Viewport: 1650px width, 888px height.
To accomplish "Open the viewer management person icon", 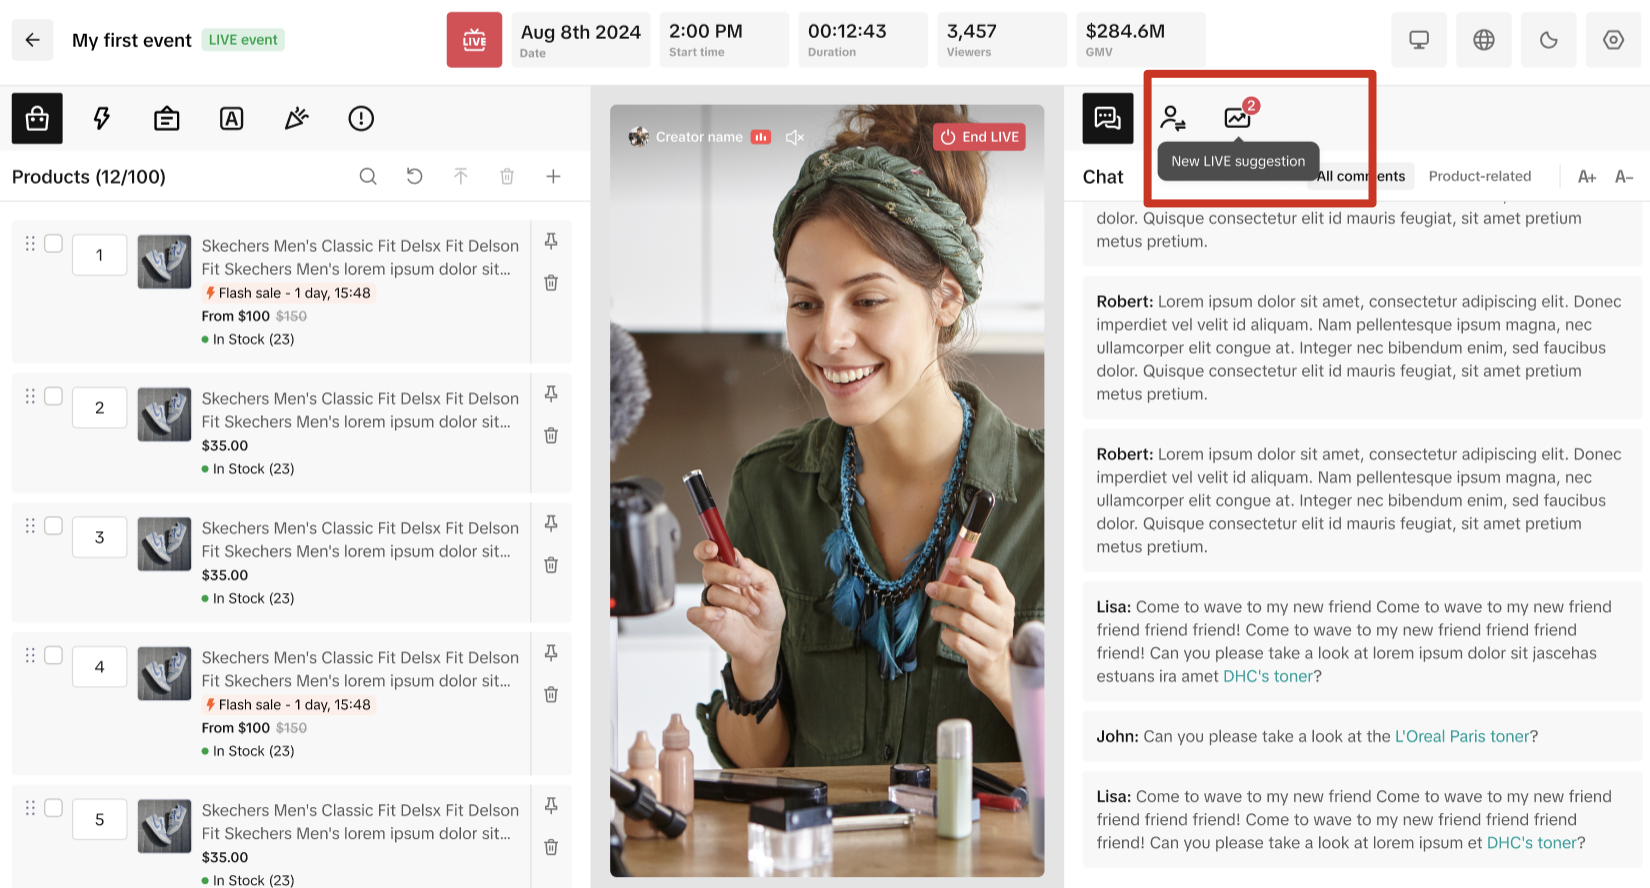I will coord(1172,118).
